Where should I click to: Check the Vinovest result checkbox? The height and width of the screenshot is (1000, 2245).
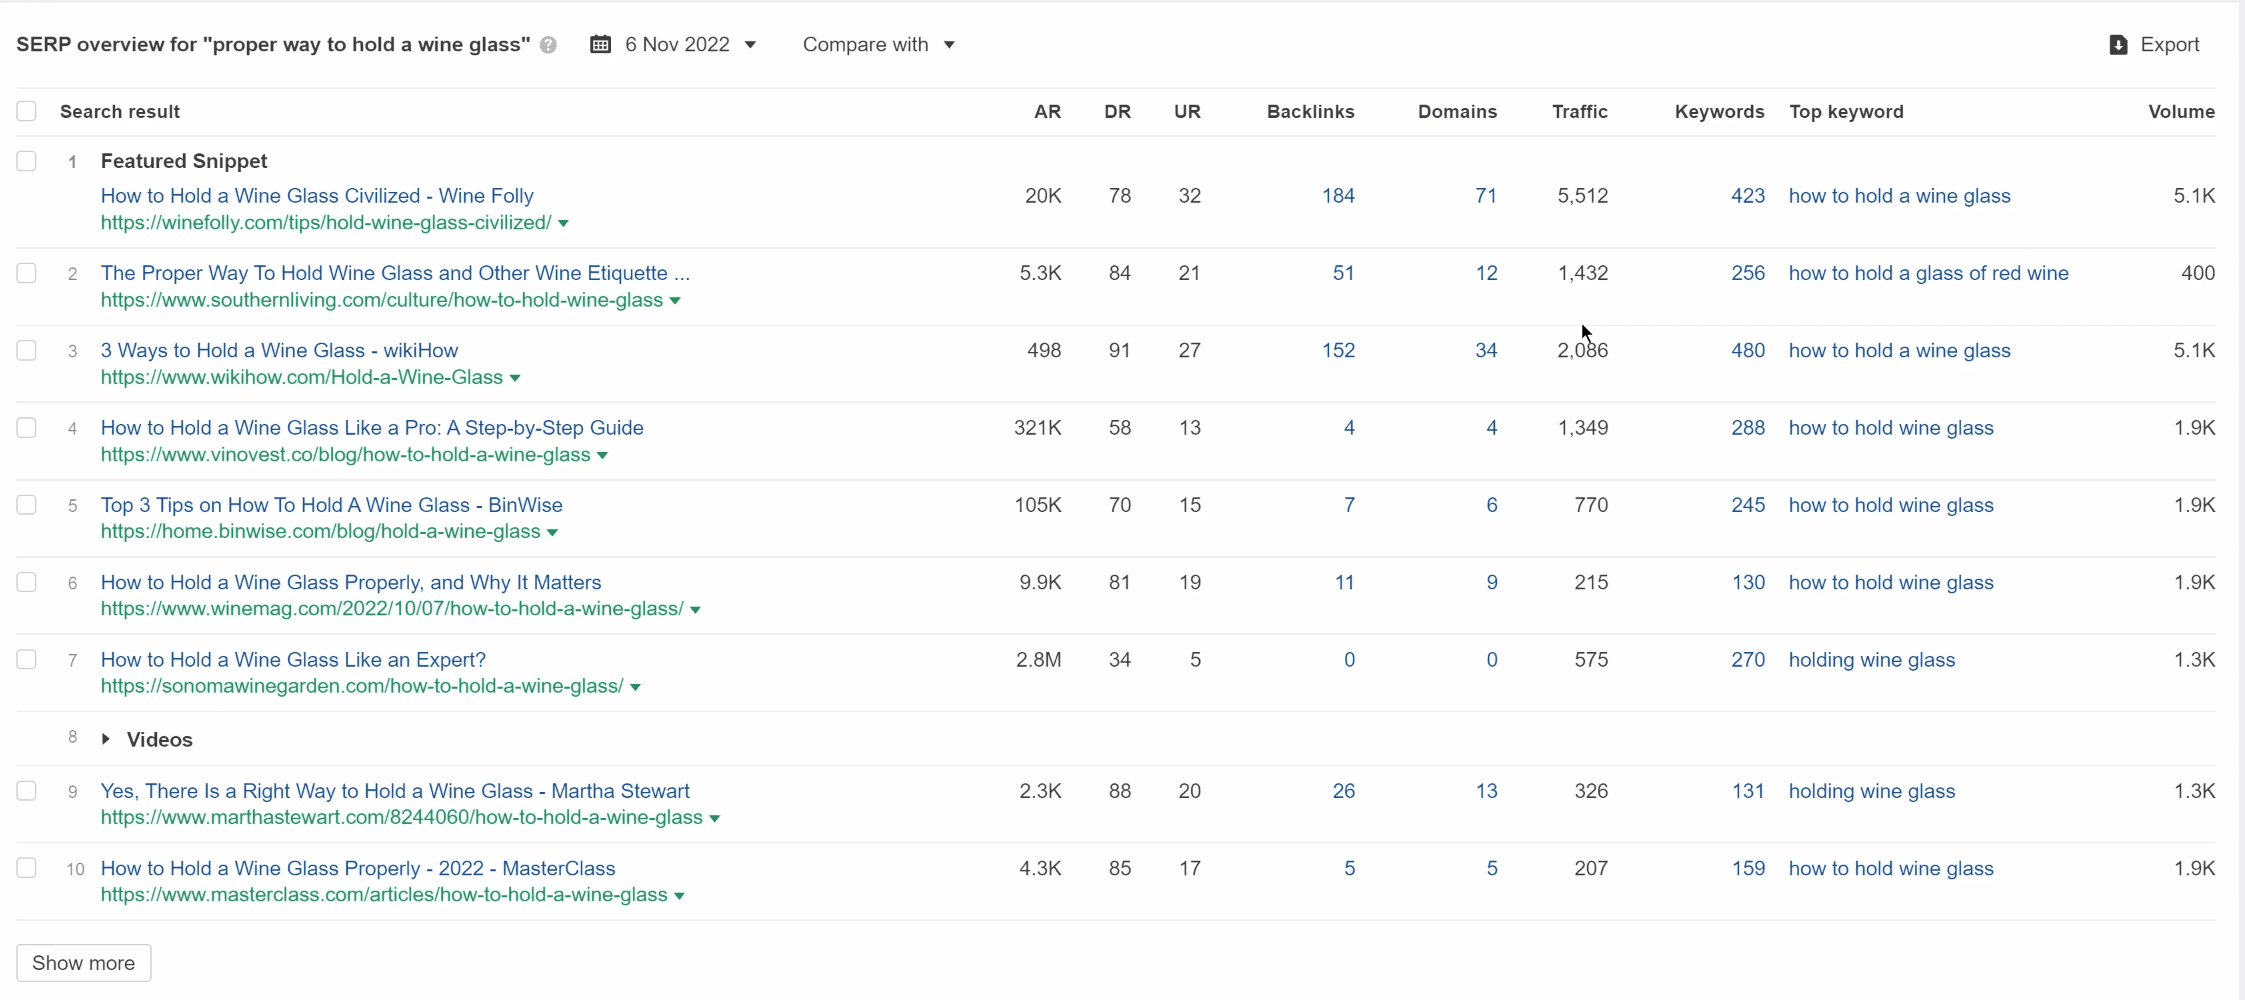coord(27,428)
